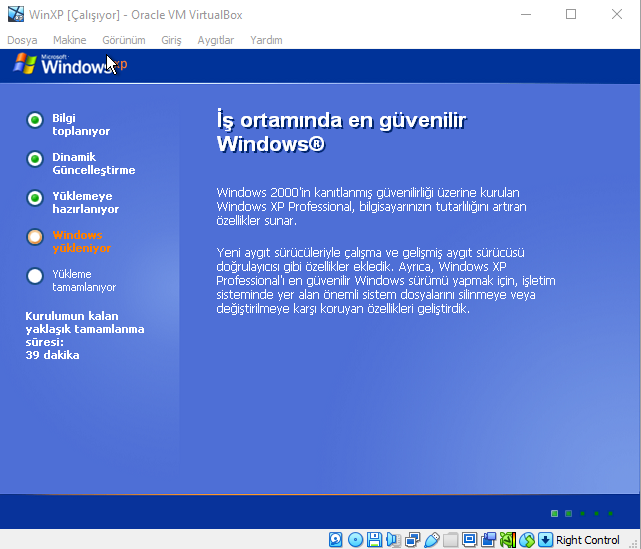Screen dimensions: 641x549
Task: Click the İş ortamında en güvenilir heading
Action: (341, 132)
